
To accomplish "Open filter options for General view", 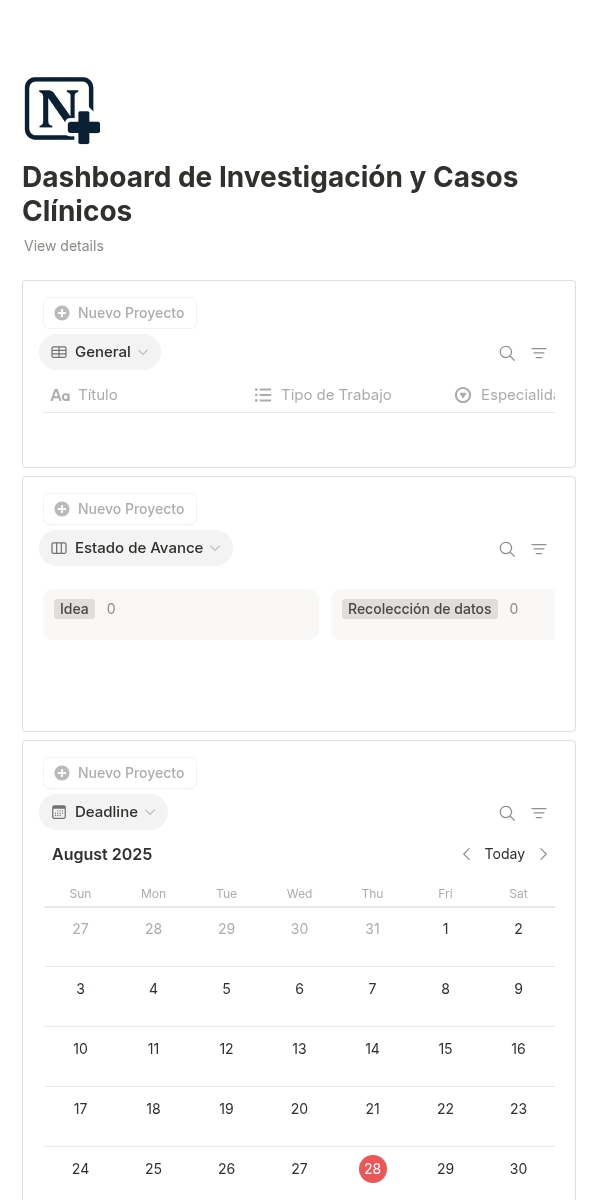I will pyautogui.click(x=539, y=353).
